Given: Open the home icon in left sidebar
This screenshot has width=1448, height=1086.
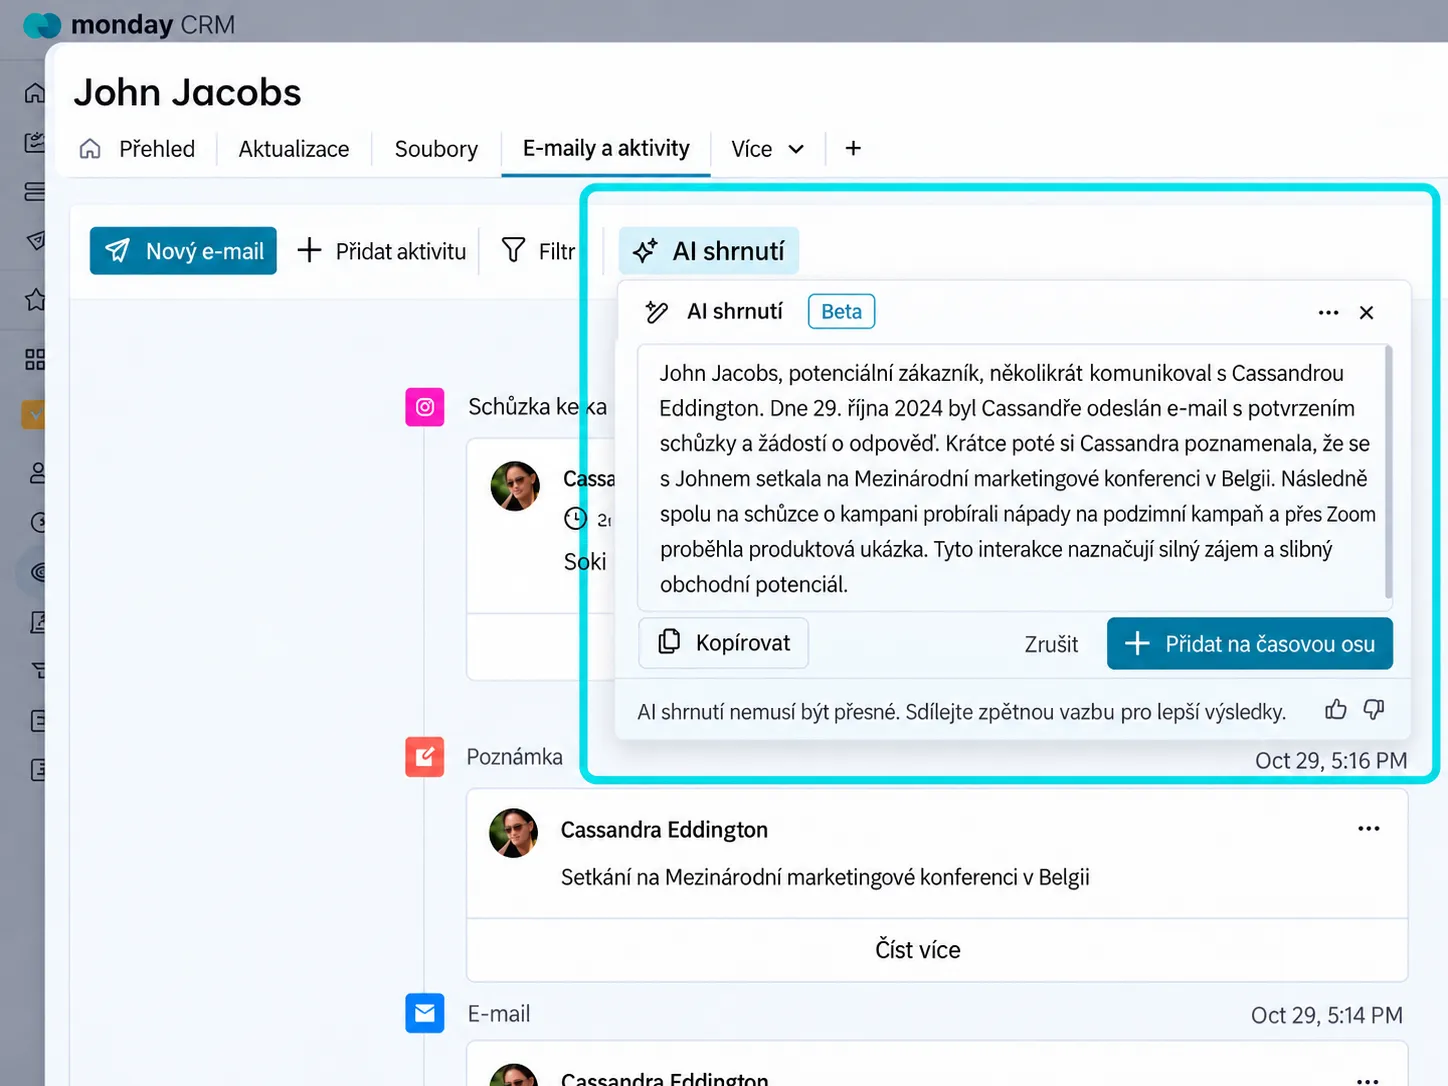Looking at the screenshot, I should [35, 93].
